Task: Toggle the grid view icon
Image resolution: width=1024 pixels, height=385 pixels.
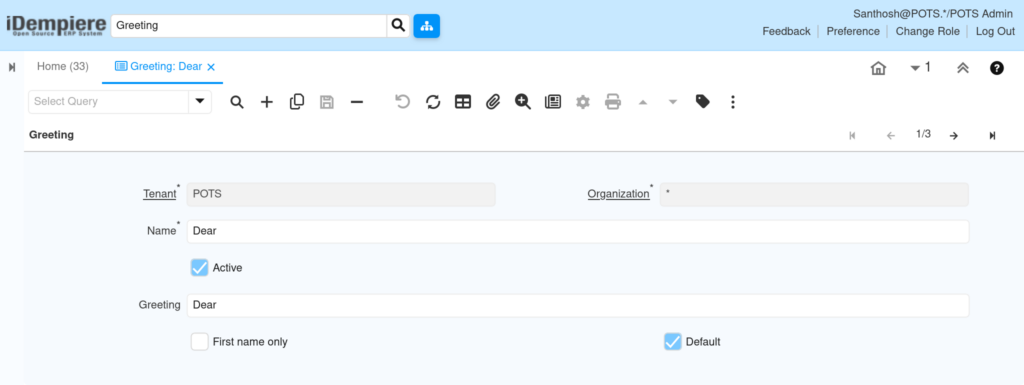Action: pyautogui.click(x=463, y=102)
